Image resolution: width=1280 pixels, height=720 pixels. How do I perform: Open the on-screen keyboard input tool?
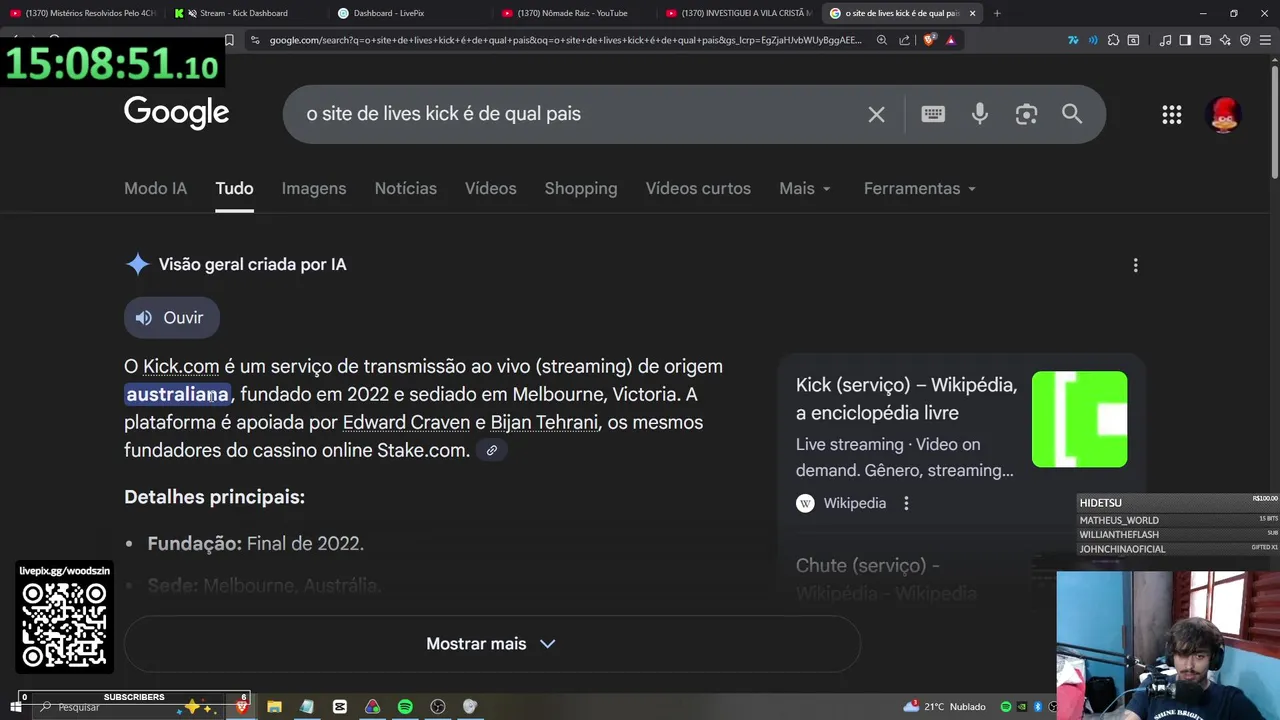pyautogui.click(x=933, y=114)
